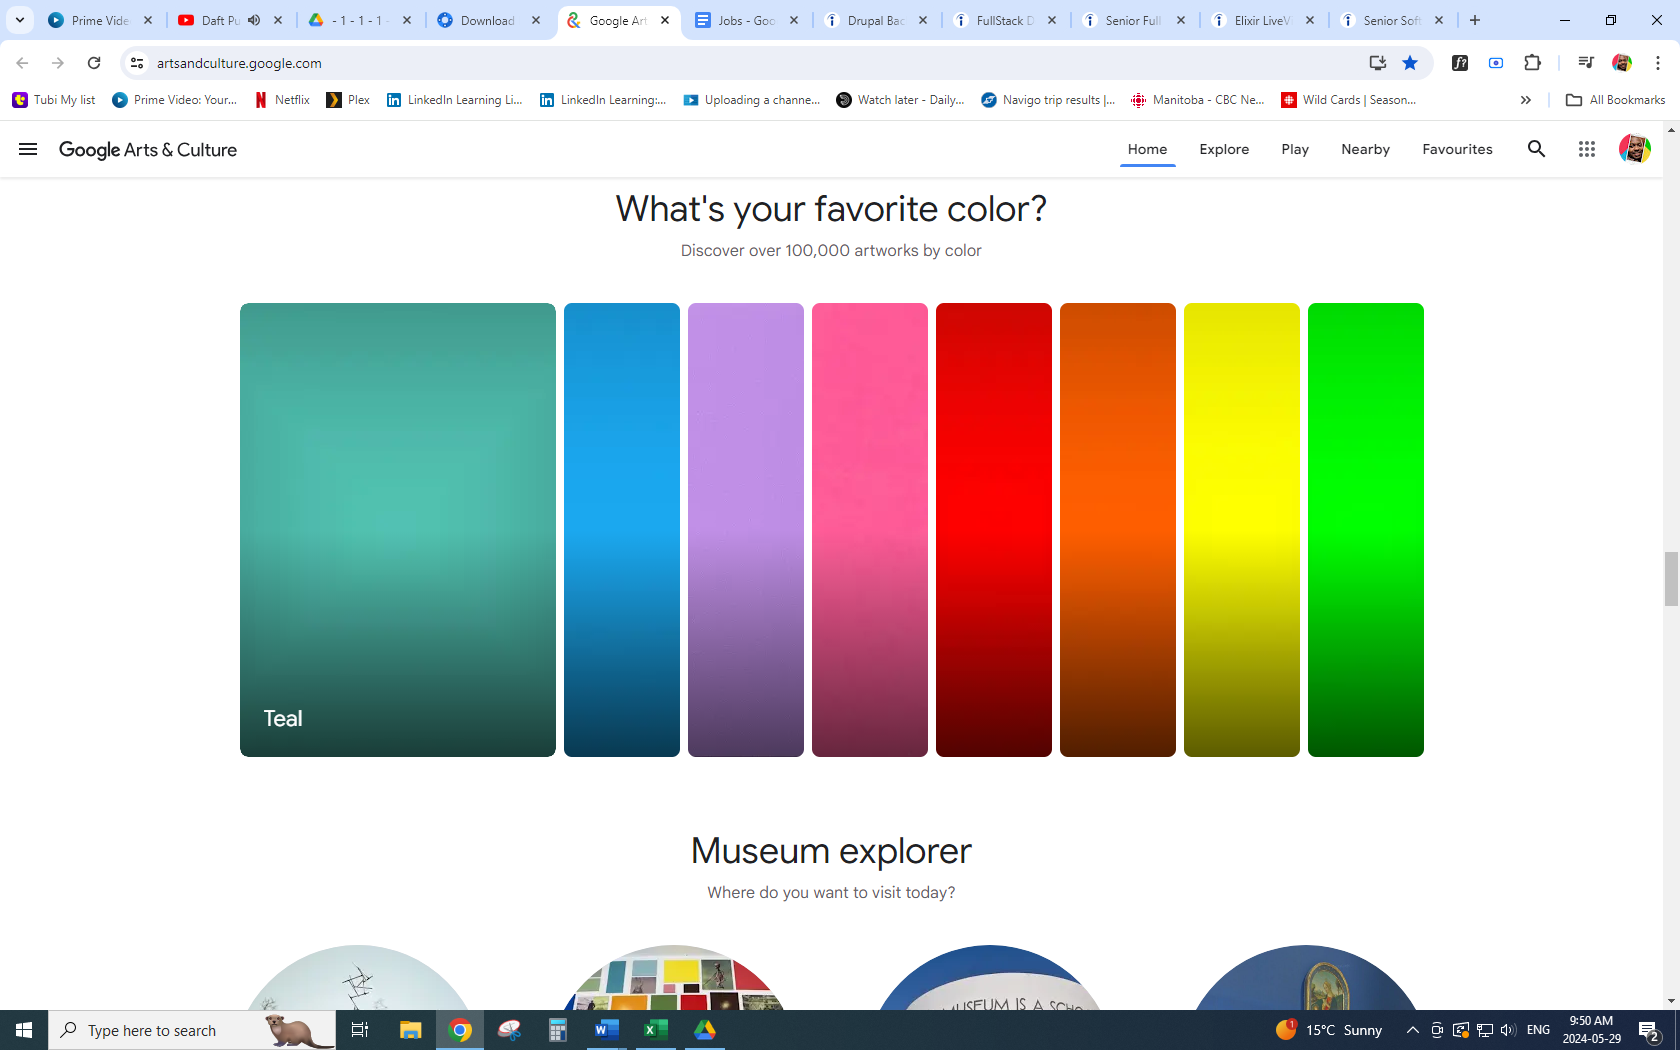Expand the tab search dropdown arrow
1680x1050 pixels.
pyautogui.click(x=20, y=20)
